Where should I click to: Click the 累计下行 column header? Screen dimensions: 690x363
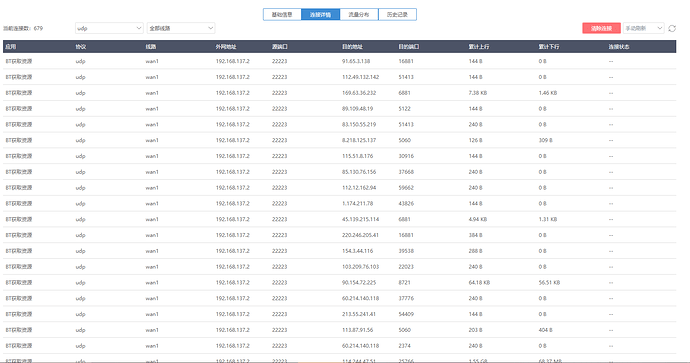[x=549, y=47]
